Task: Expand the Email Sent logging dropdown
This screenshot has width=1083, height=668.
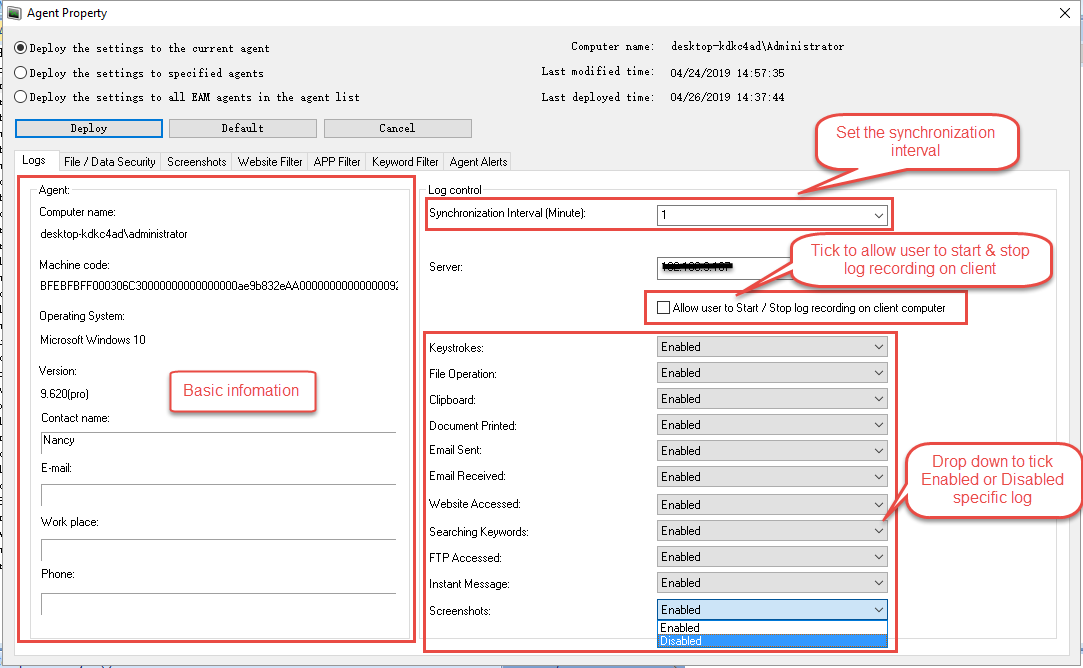Action: click(877, 450)
